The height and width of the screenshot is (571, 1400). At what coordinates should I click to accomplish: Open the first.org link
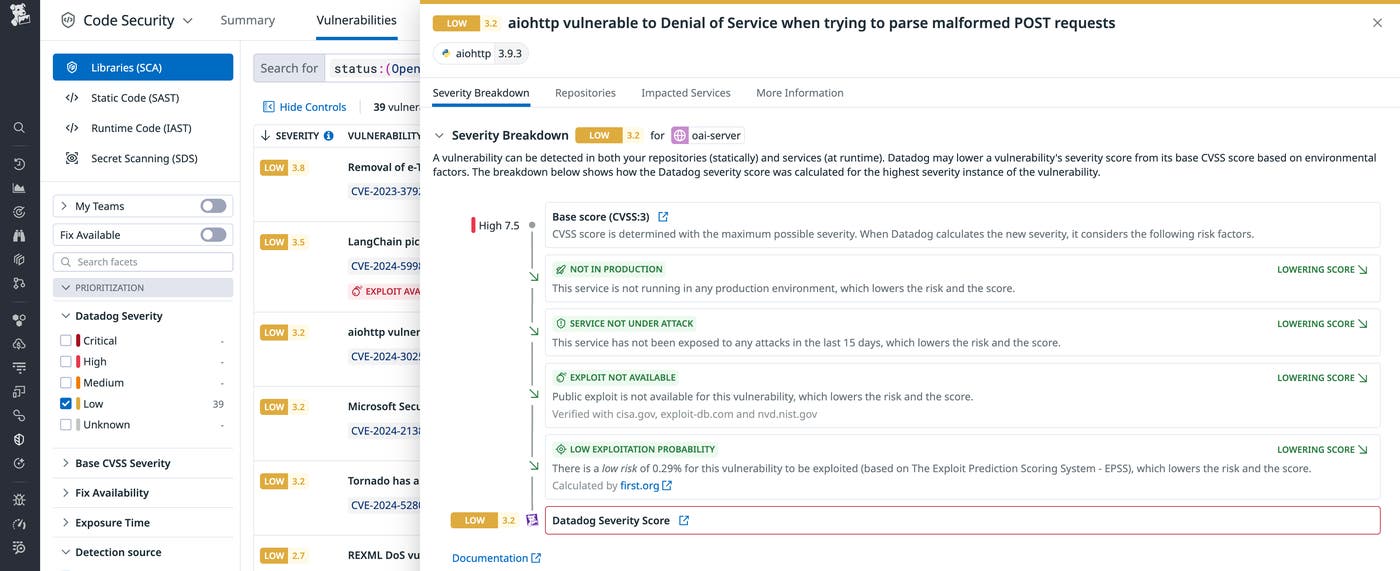pyautogui.click(x=646, y=486)
